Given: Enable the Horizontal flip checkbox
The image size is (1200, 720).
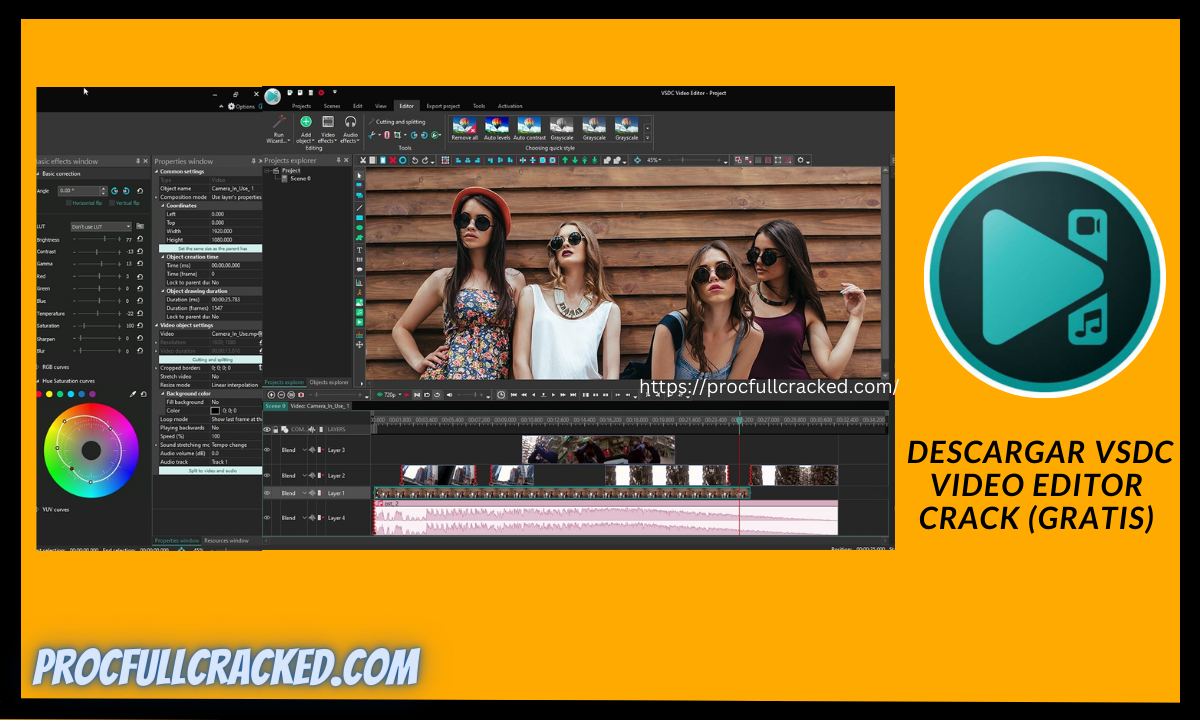Looking at the screenshot, I should point(70,203).
